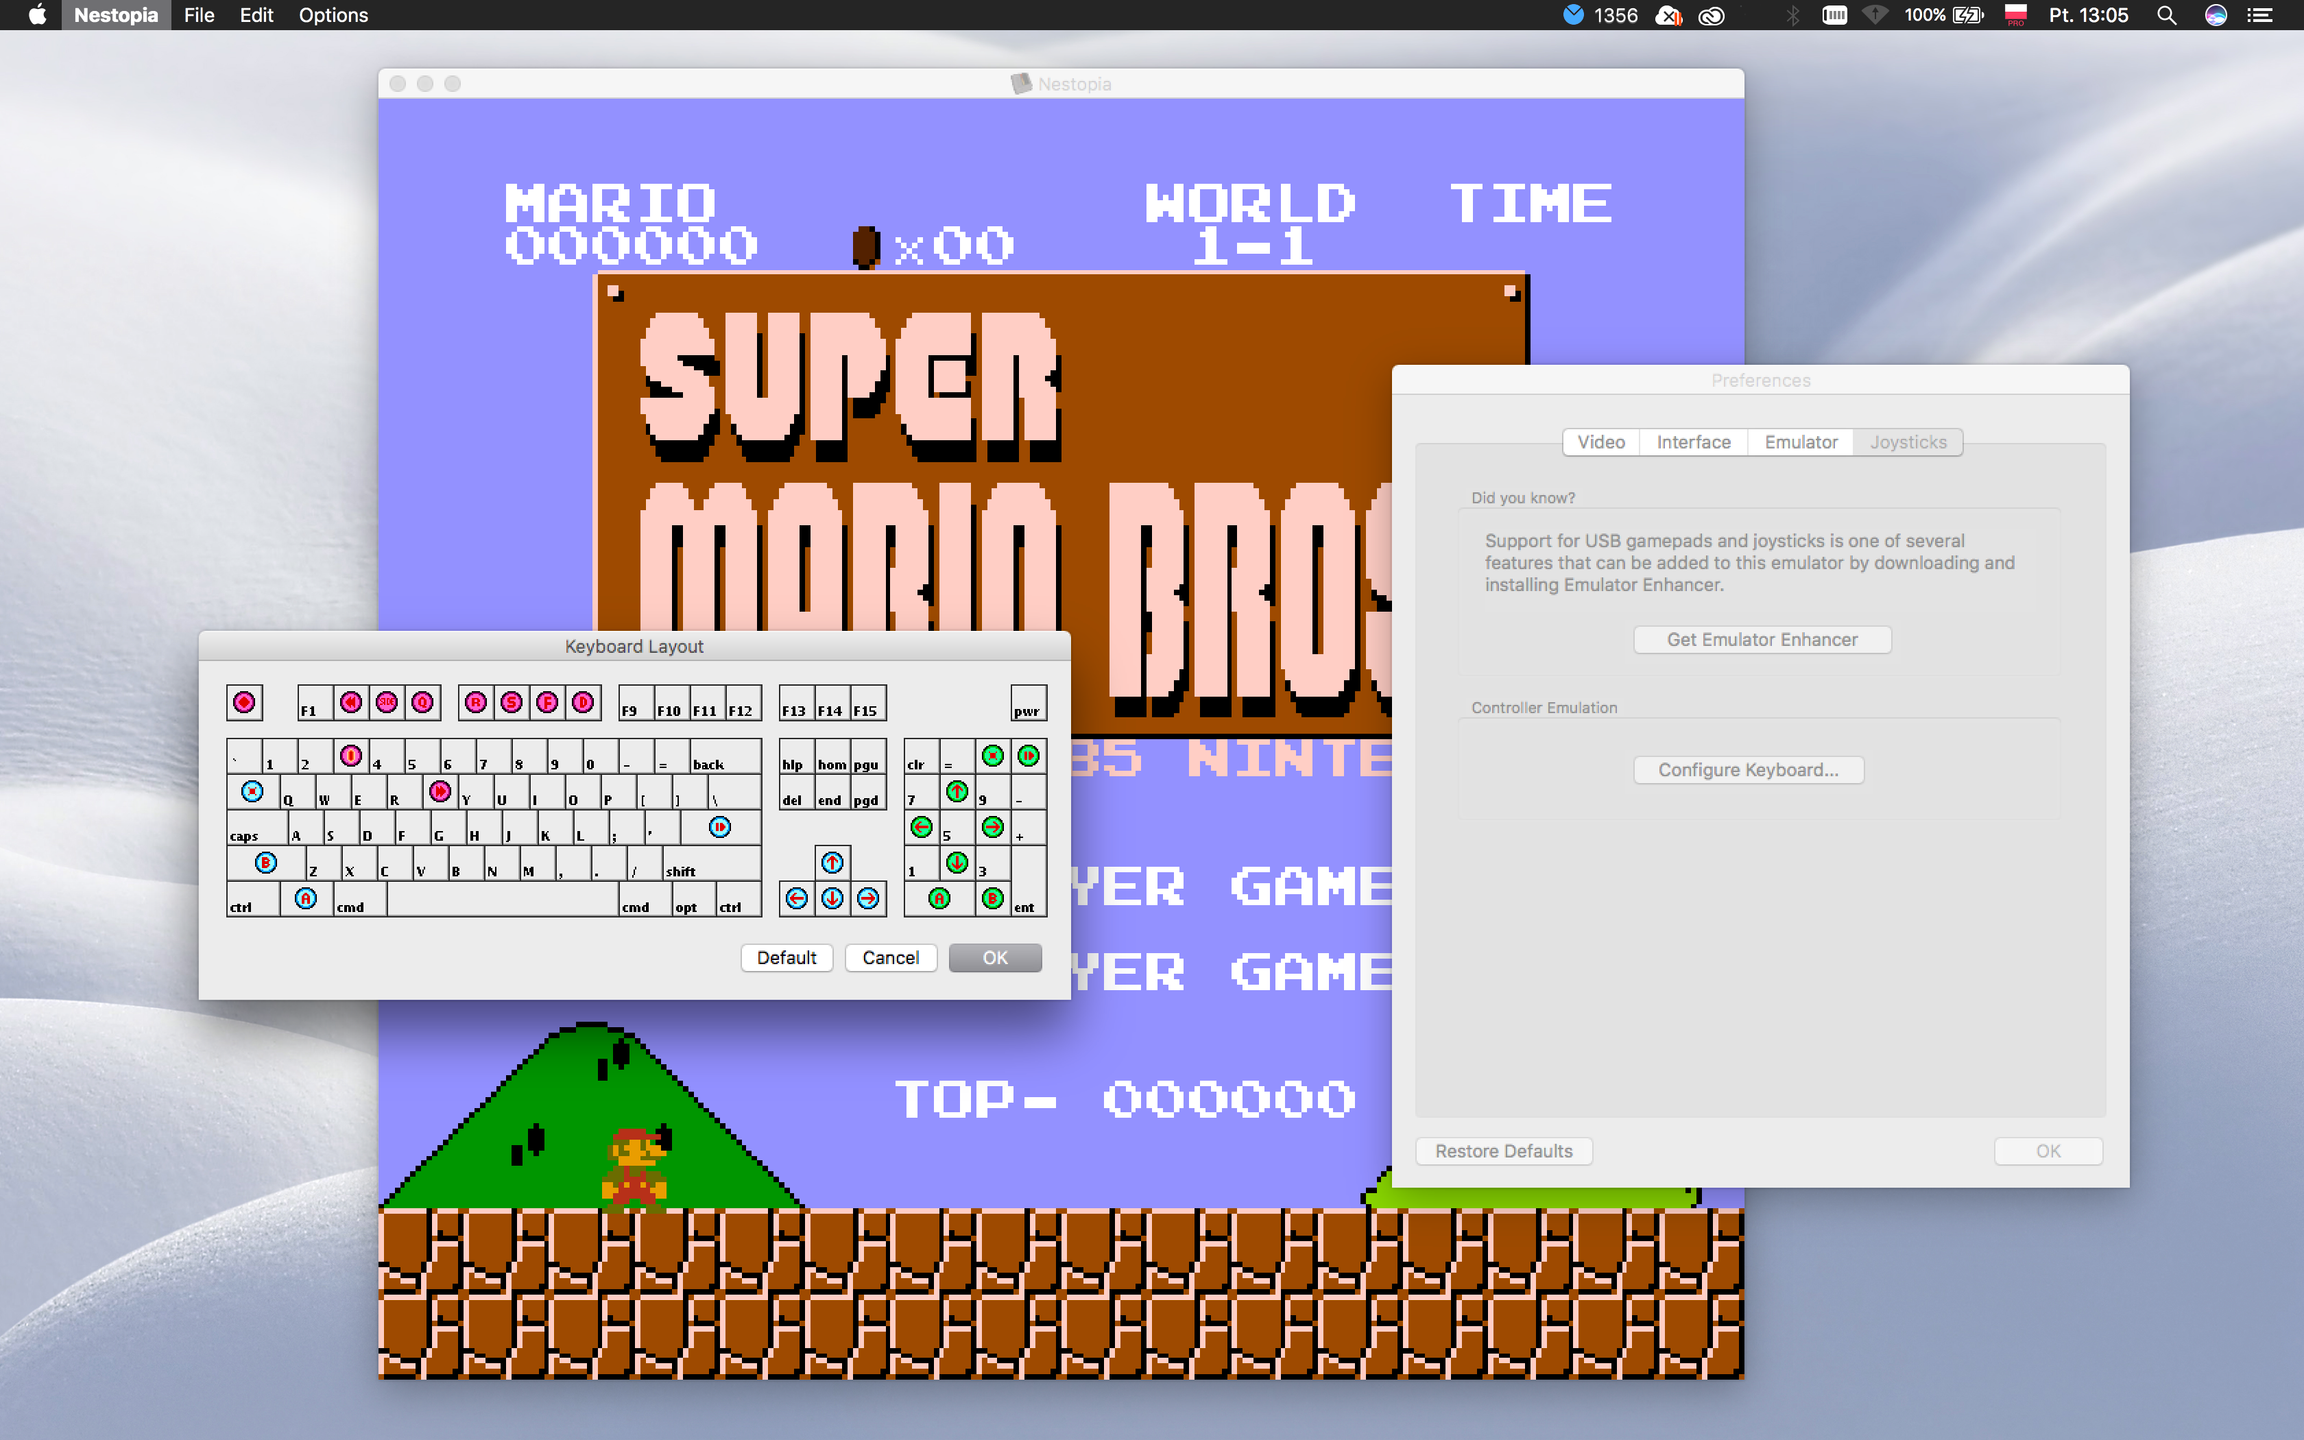This screenshot has width=2304, height=1440.
Task: Select the green B icon on numpad
Action: 993,898
